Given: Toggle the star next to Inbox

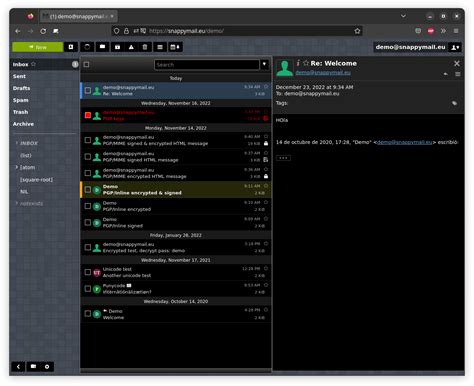Looking at the screenshot, I should click(x=33, y=64).
